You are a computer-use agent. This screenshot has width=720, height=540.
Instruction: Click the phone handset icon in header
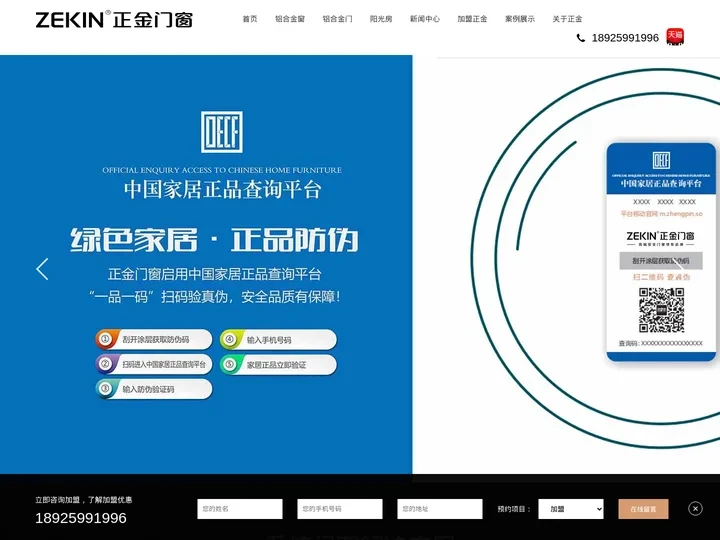click(x=581, y=38)
